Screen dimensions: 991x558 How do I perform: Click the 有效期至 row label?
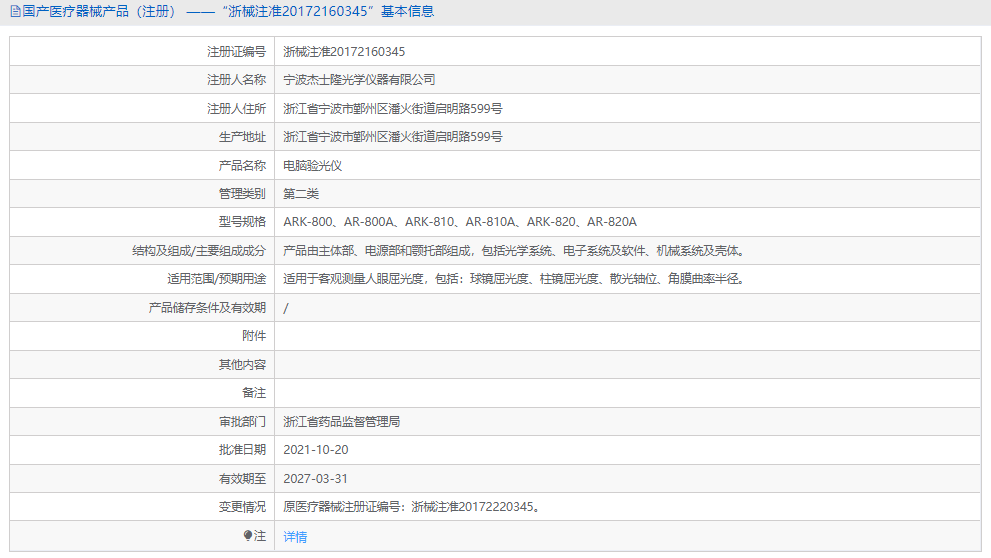[x=242, y=479]
